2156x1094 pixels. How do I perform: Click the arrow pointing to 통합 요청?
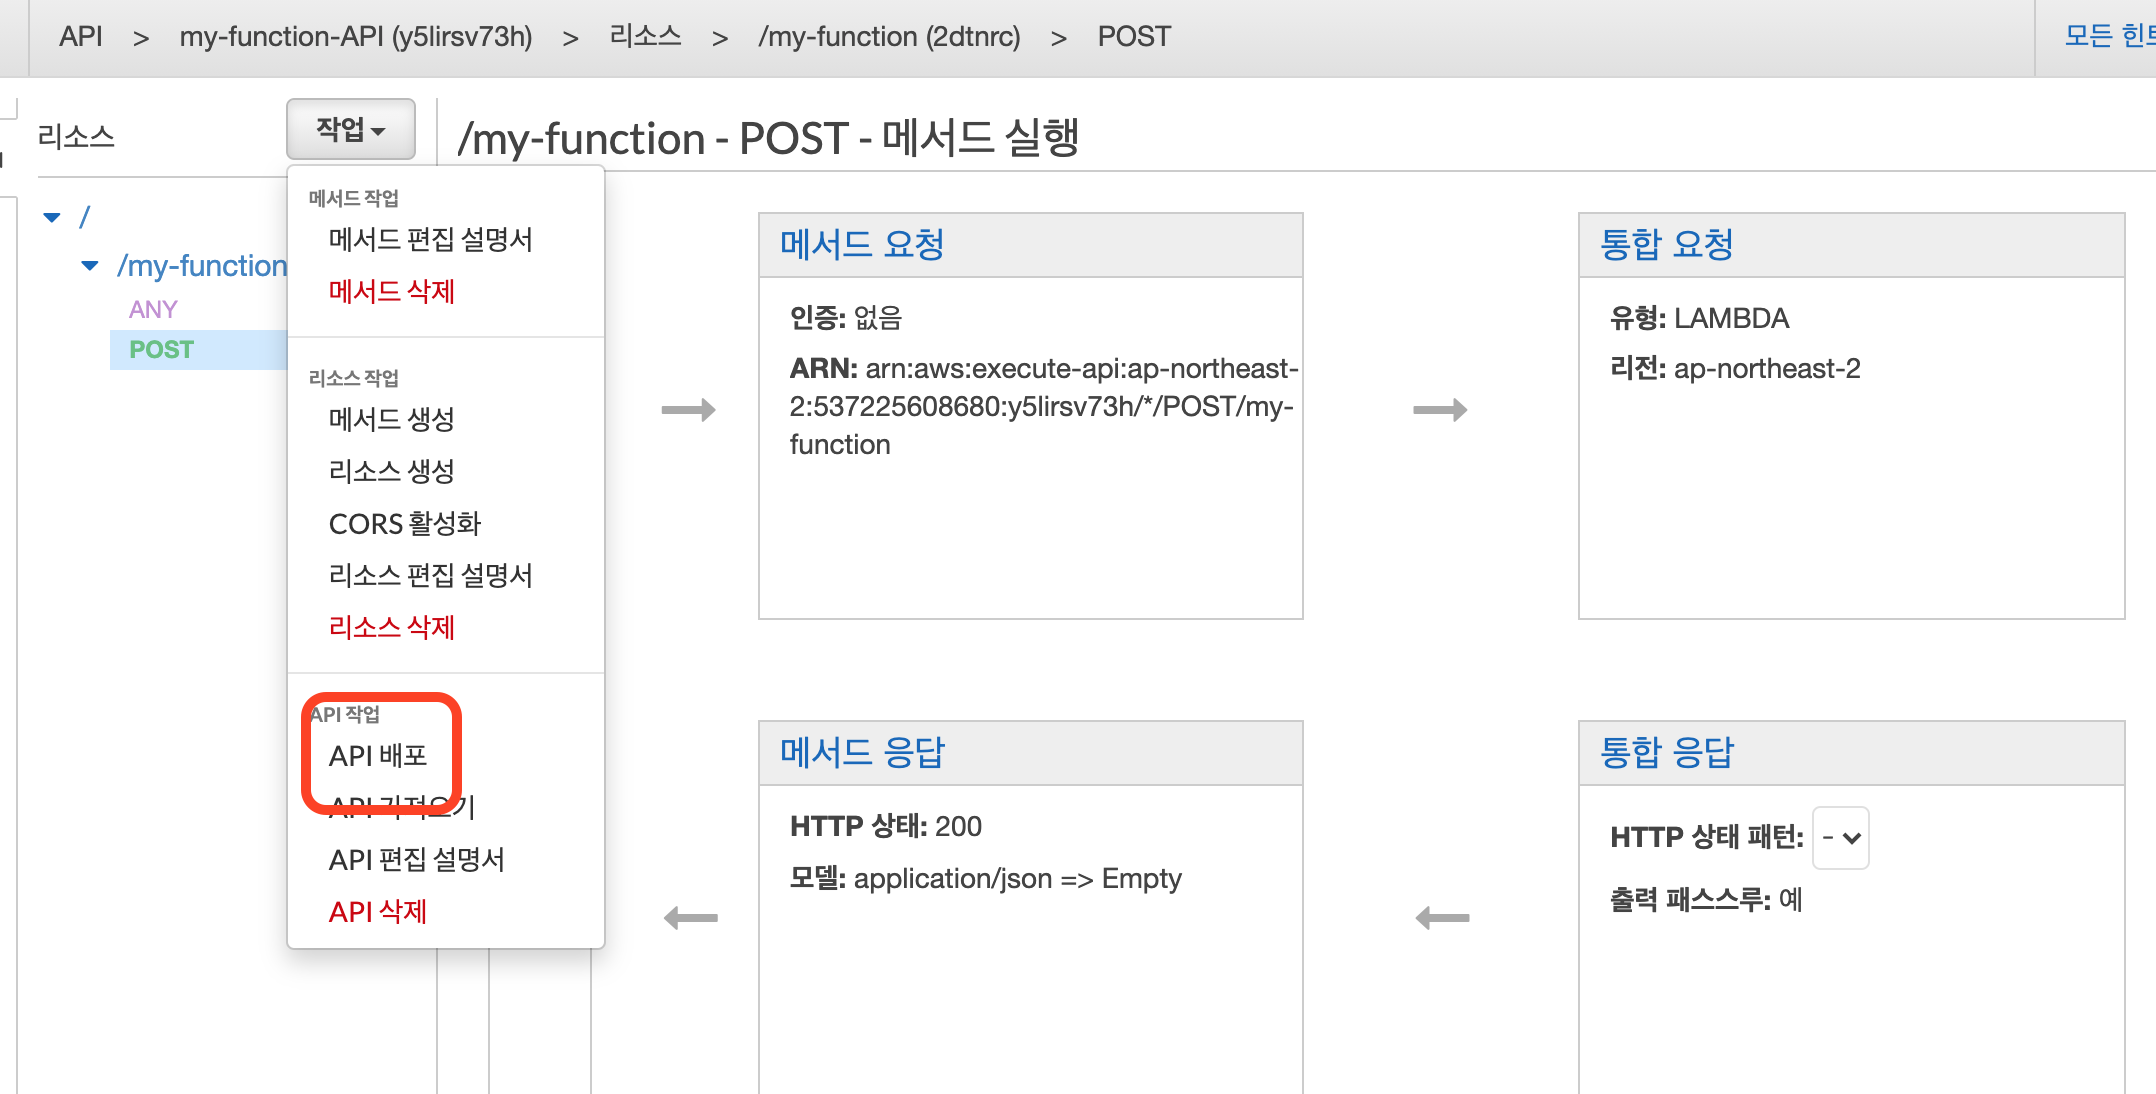click(x=1439, y=410)
